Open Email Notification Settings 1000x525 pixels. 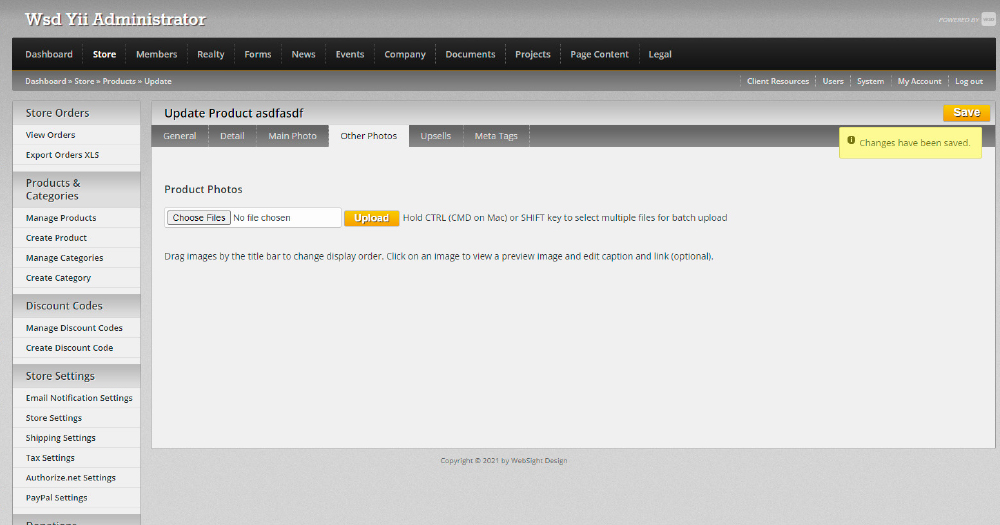tap(77, 398)
